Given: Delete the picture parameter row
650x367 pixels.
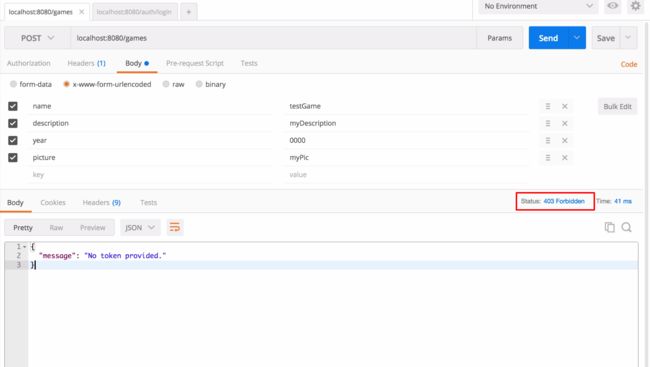Looking at the screenshot, I should click(565, 158).
